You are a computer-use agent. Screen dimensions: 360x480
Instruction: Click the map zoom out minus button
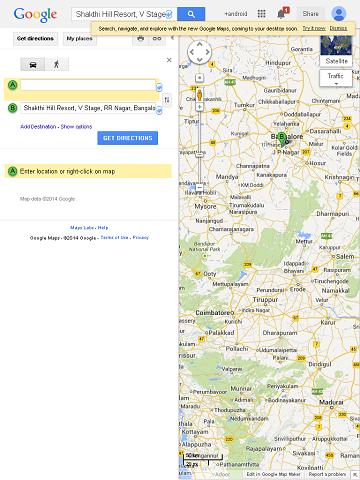click(199, 187)
